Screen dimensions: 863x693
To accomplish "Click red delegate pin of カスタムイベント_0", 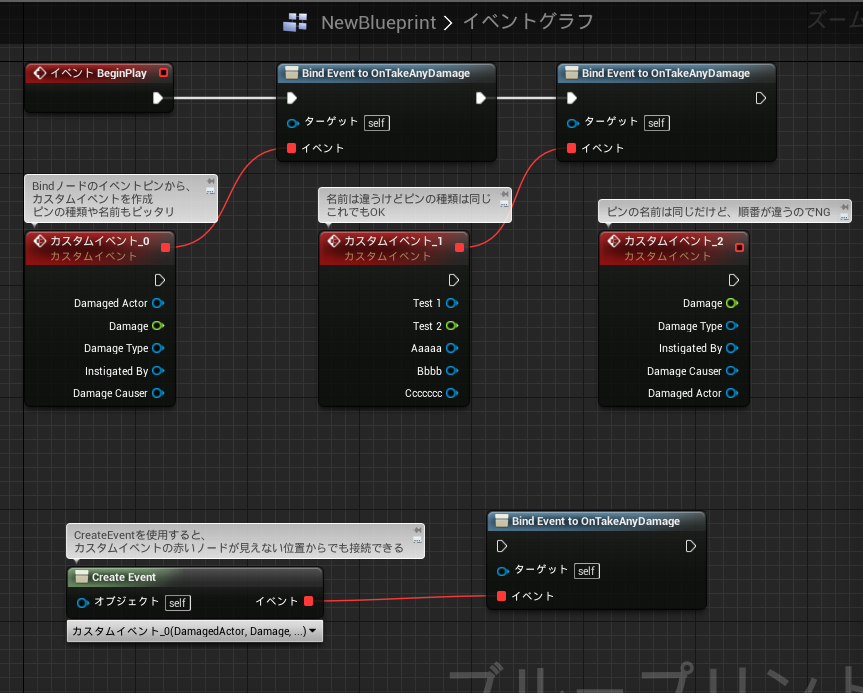I will (165, 247).
